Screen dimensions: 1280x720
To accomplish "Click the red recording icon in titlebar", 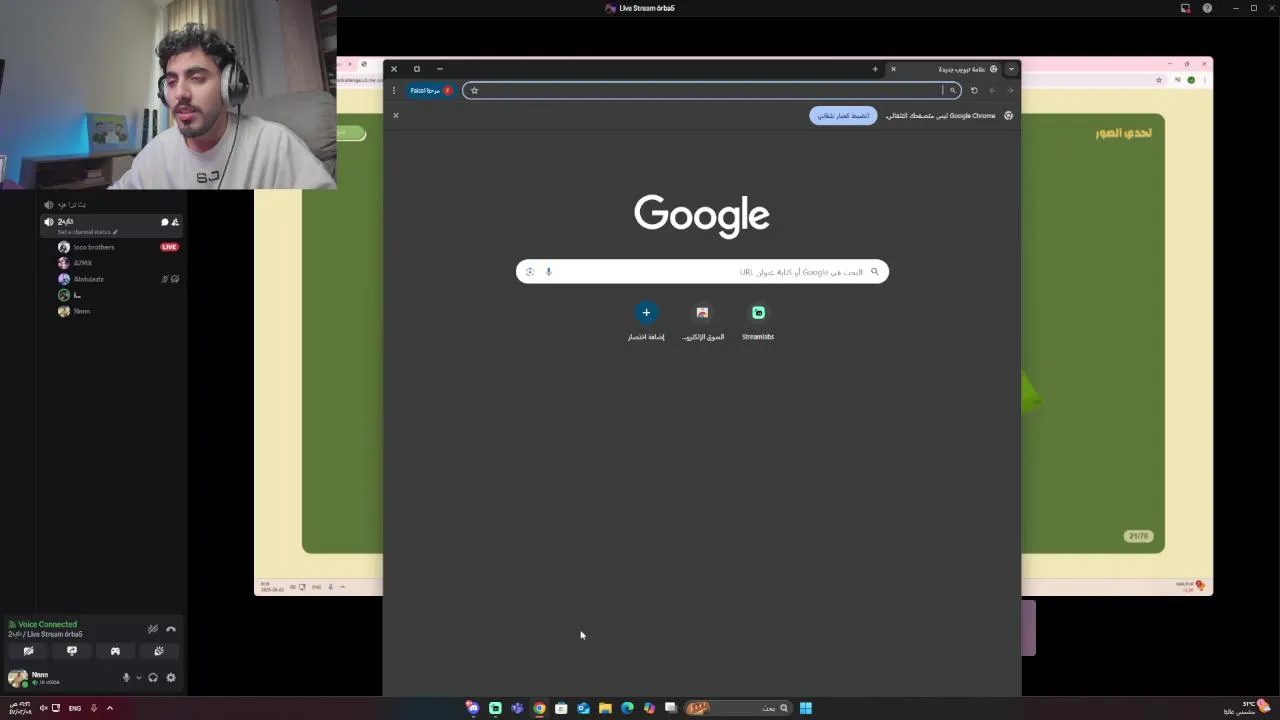I will click(1185, 8).
